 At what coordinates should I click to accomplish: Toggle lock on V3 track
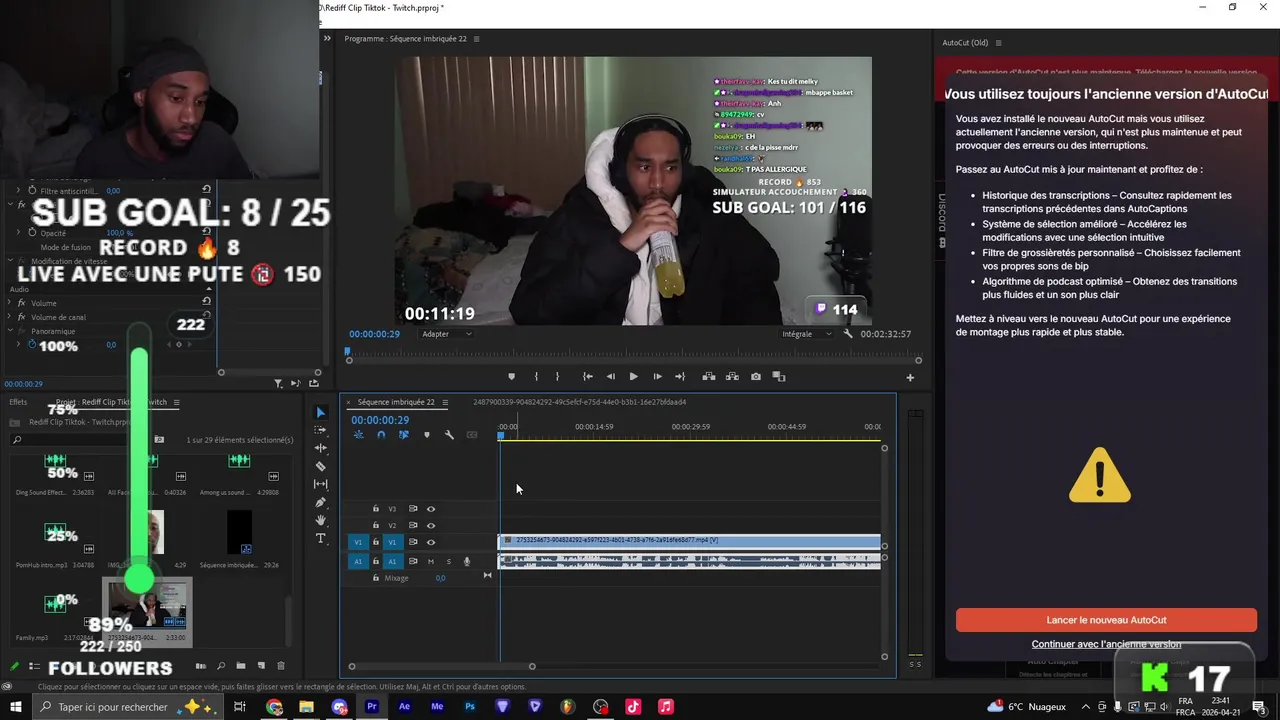point(376,509)
